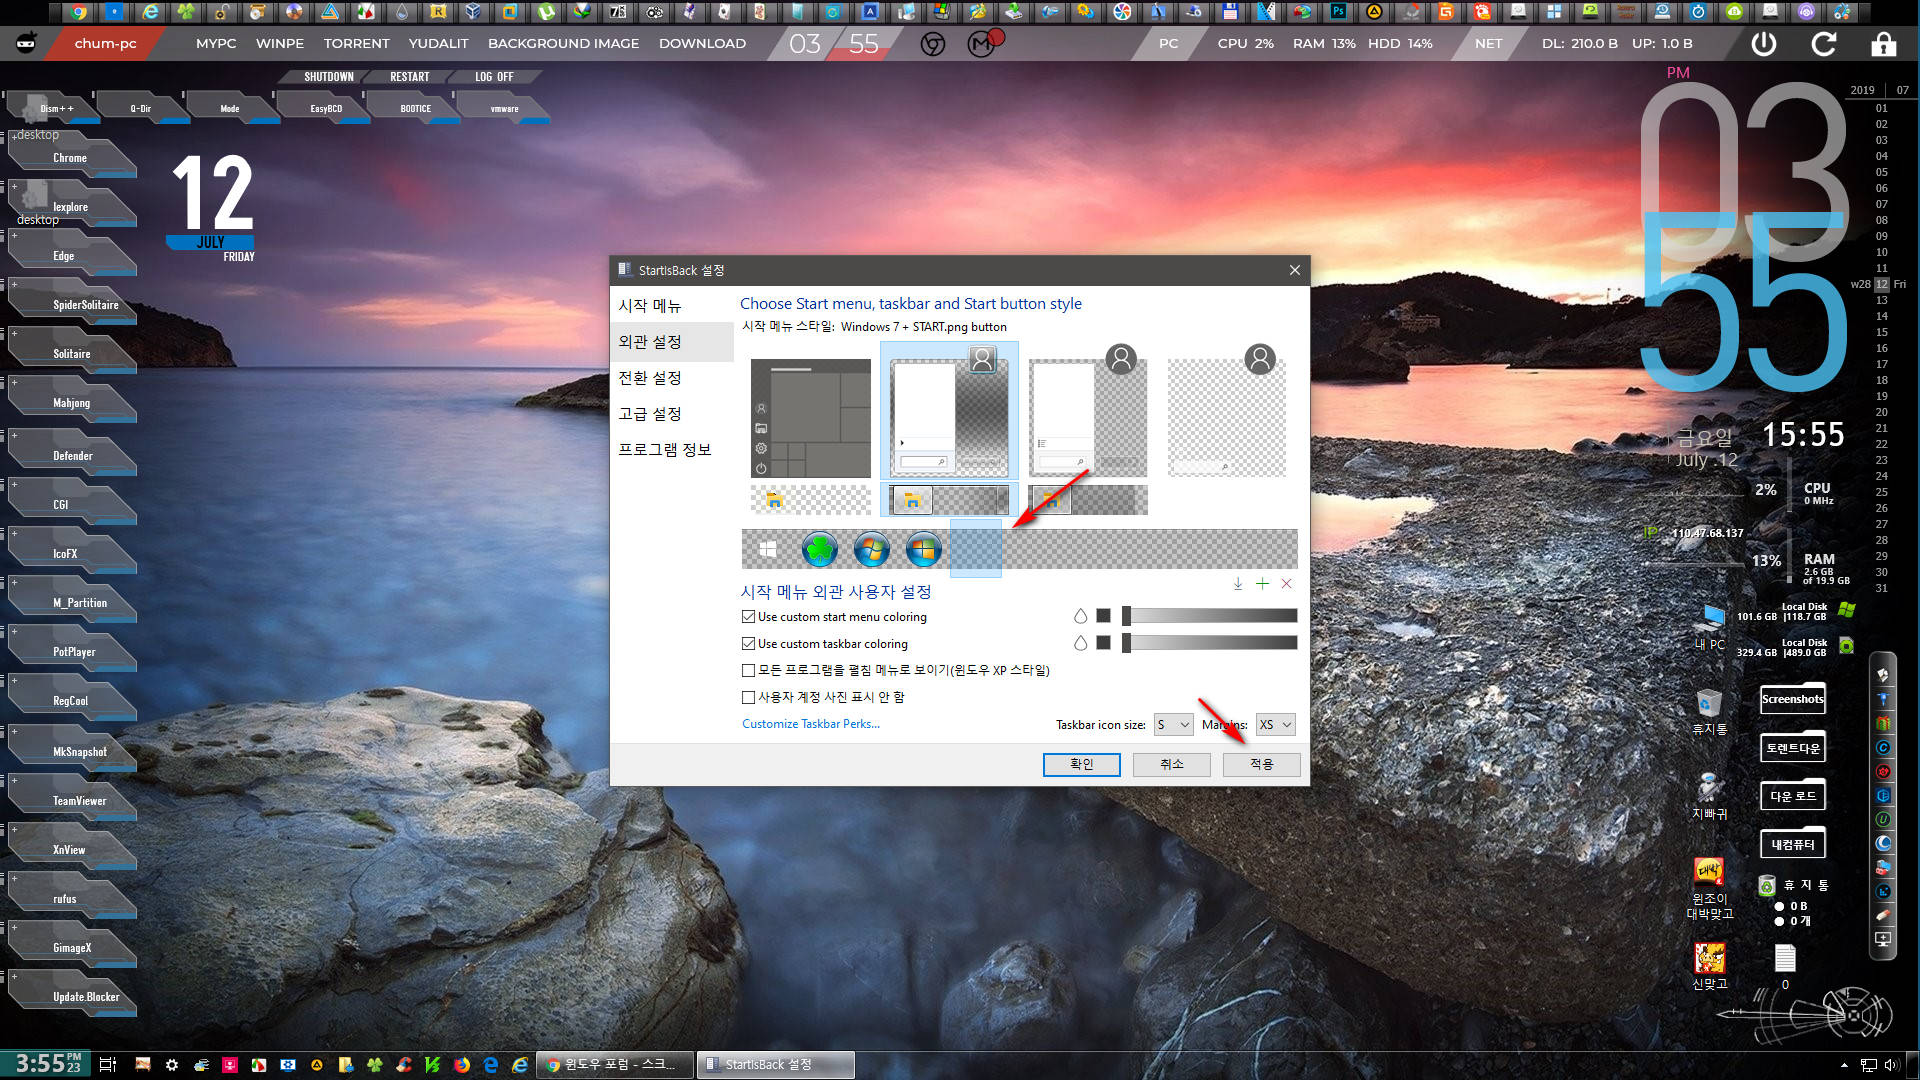Open Edge from the taskbar
The width and height of the screenshot is (1920, 1080).
click(490, 1065)
